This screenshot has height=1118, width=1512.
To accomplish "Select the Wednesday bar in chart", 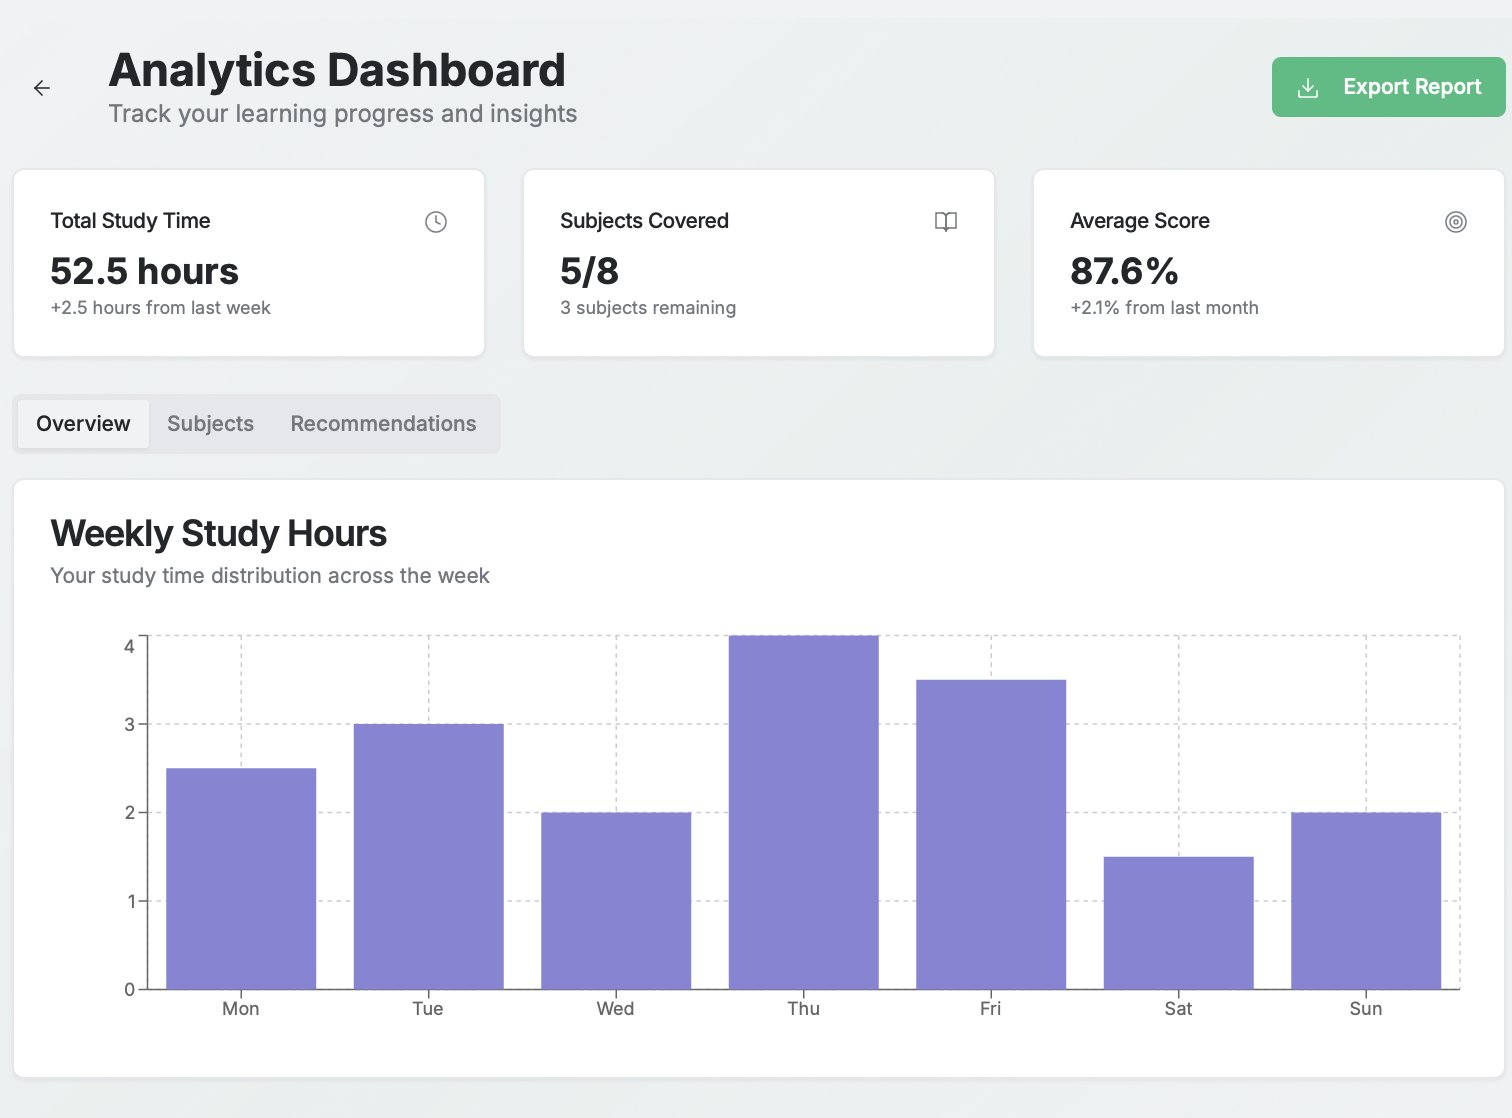I will [616, 901].
